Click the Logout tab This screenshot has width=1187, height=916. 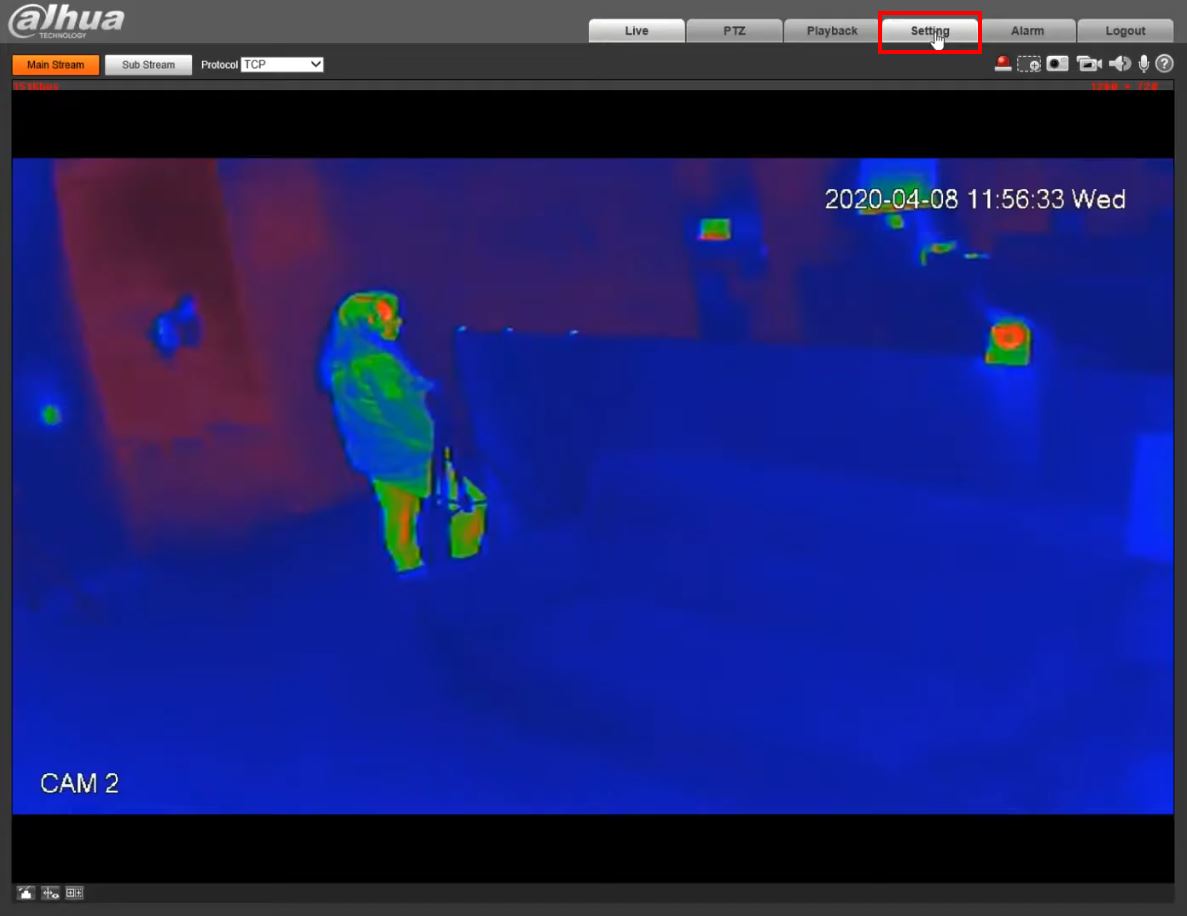pos(1125,31)
